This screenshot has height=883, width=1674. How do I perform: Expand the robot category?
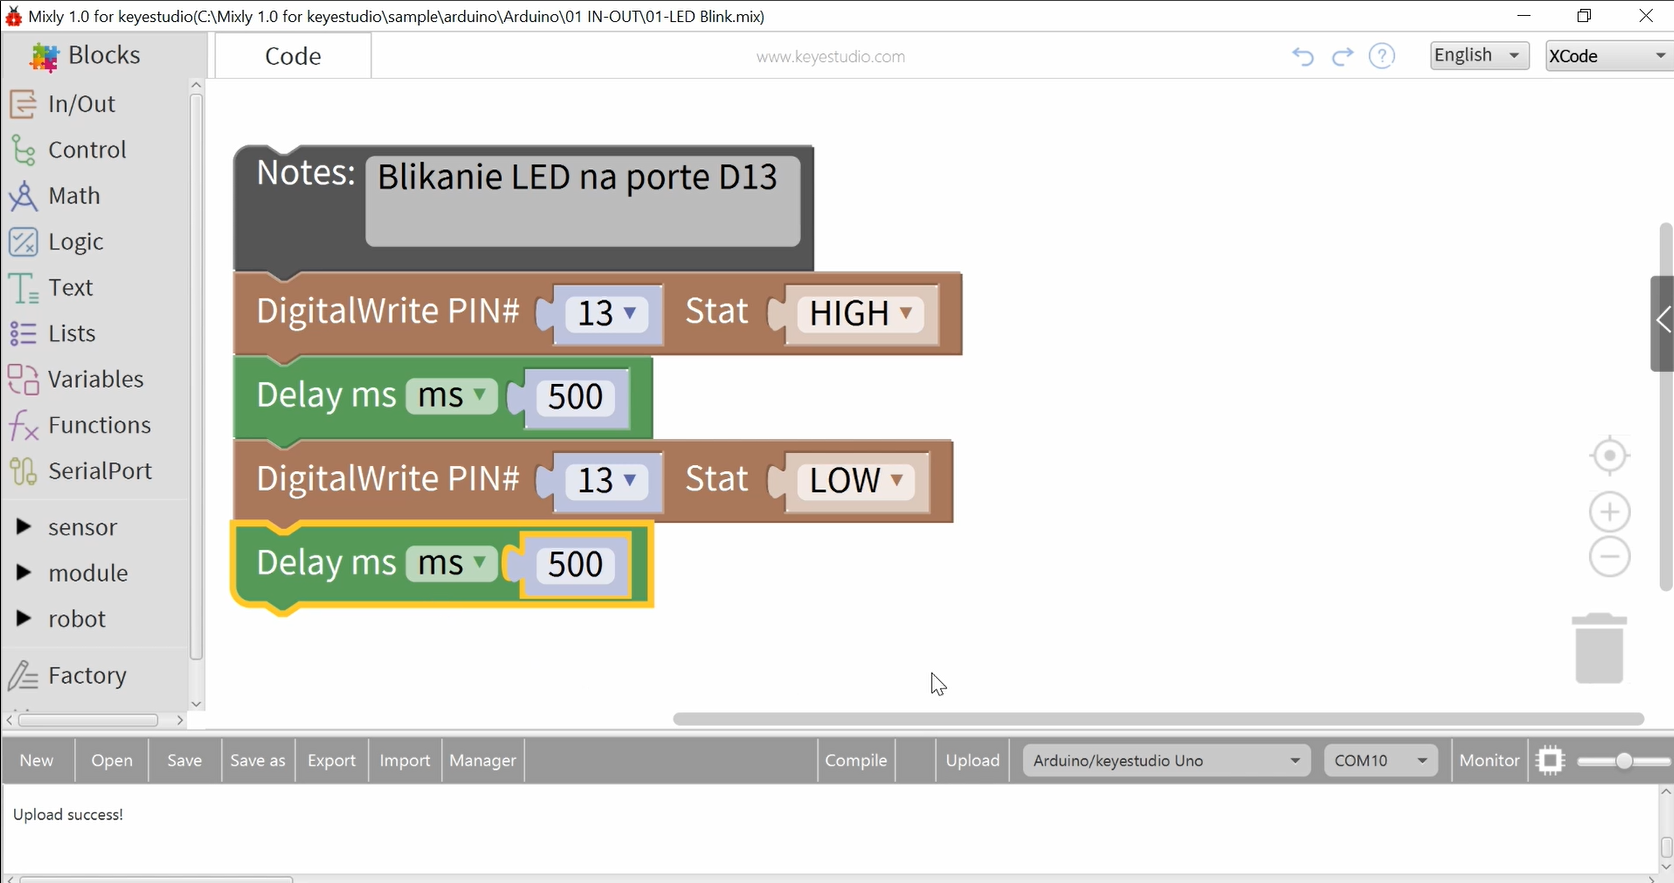pos(76,619)
